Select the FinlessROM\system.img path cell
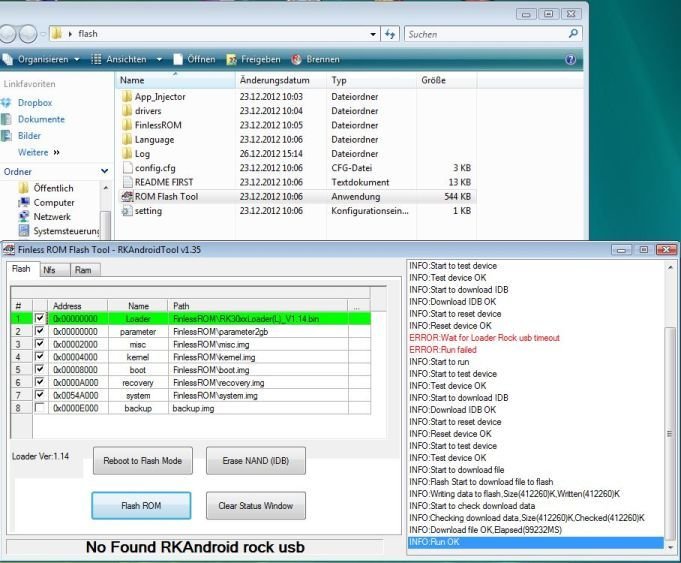The image size is (681, 563). coord(258,395)
